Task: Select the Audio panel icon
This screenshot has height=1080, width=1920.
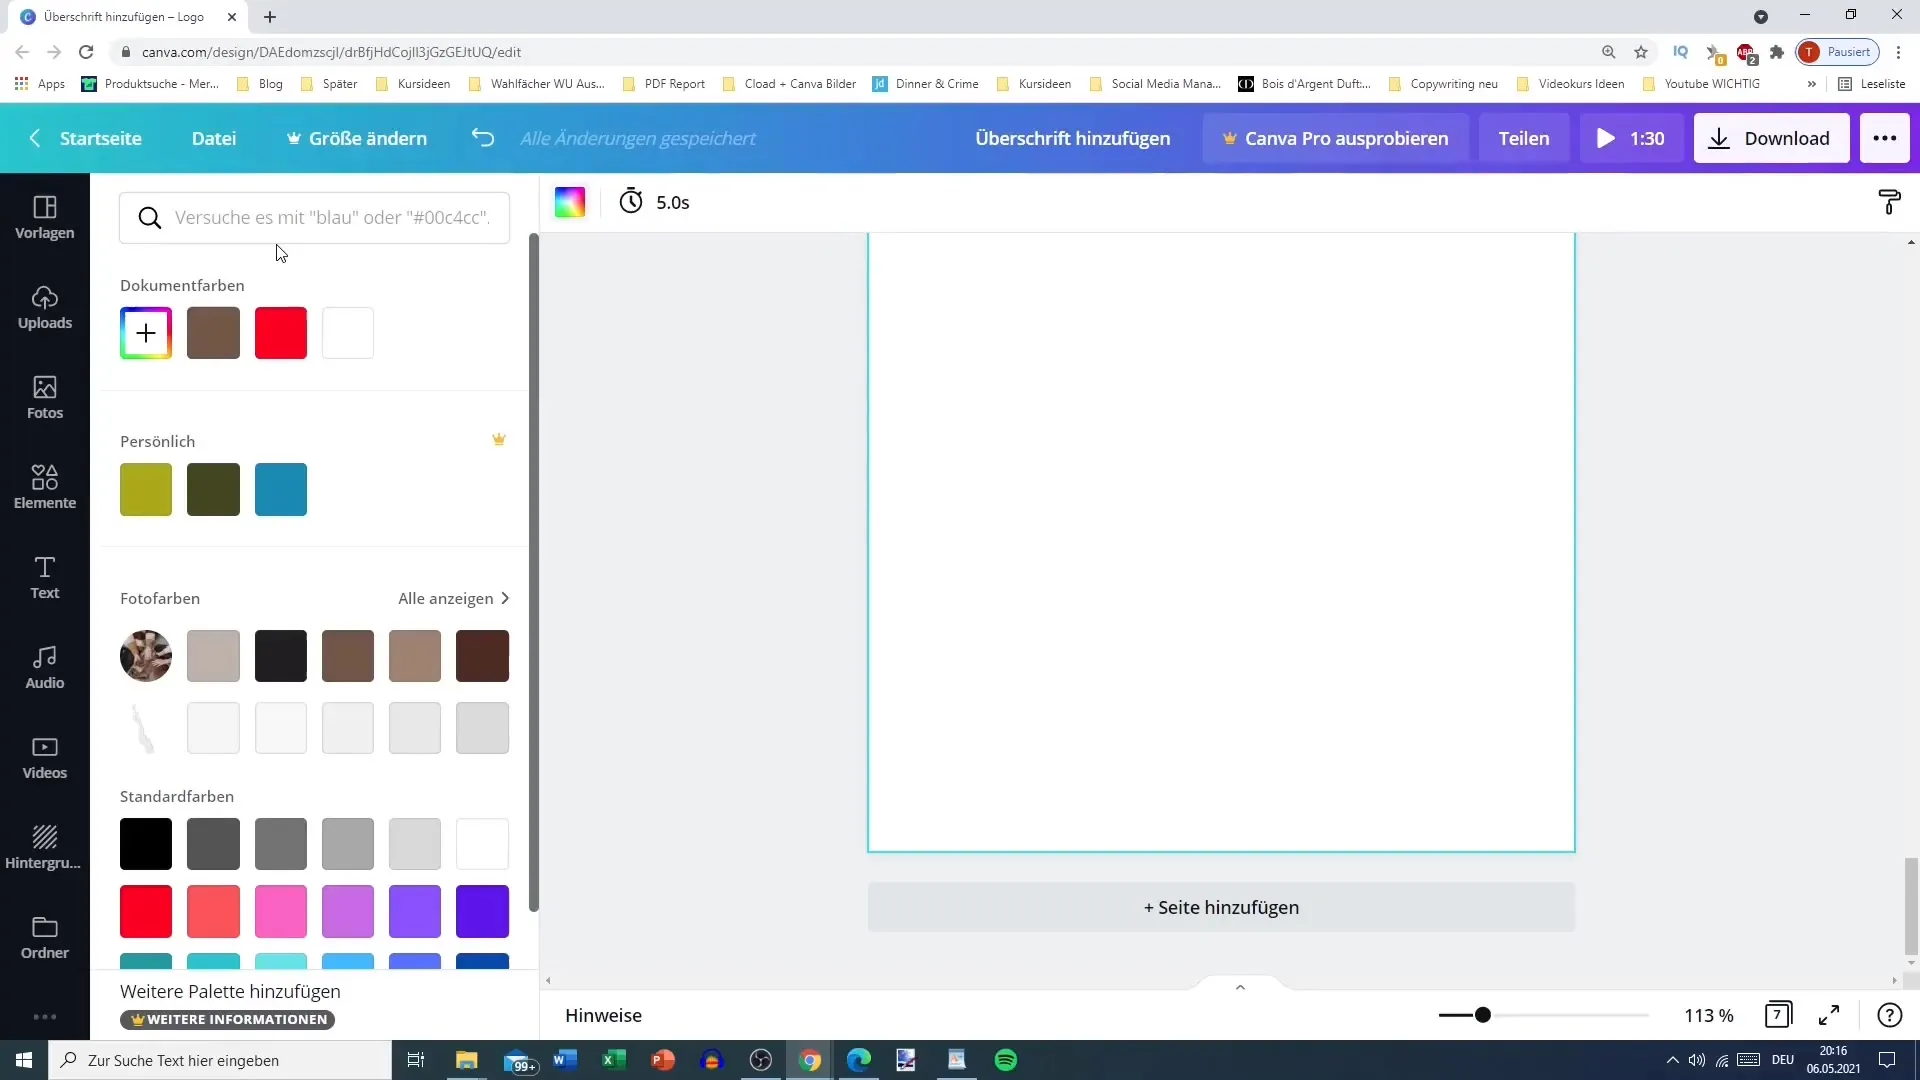Action: click(44, 666)
